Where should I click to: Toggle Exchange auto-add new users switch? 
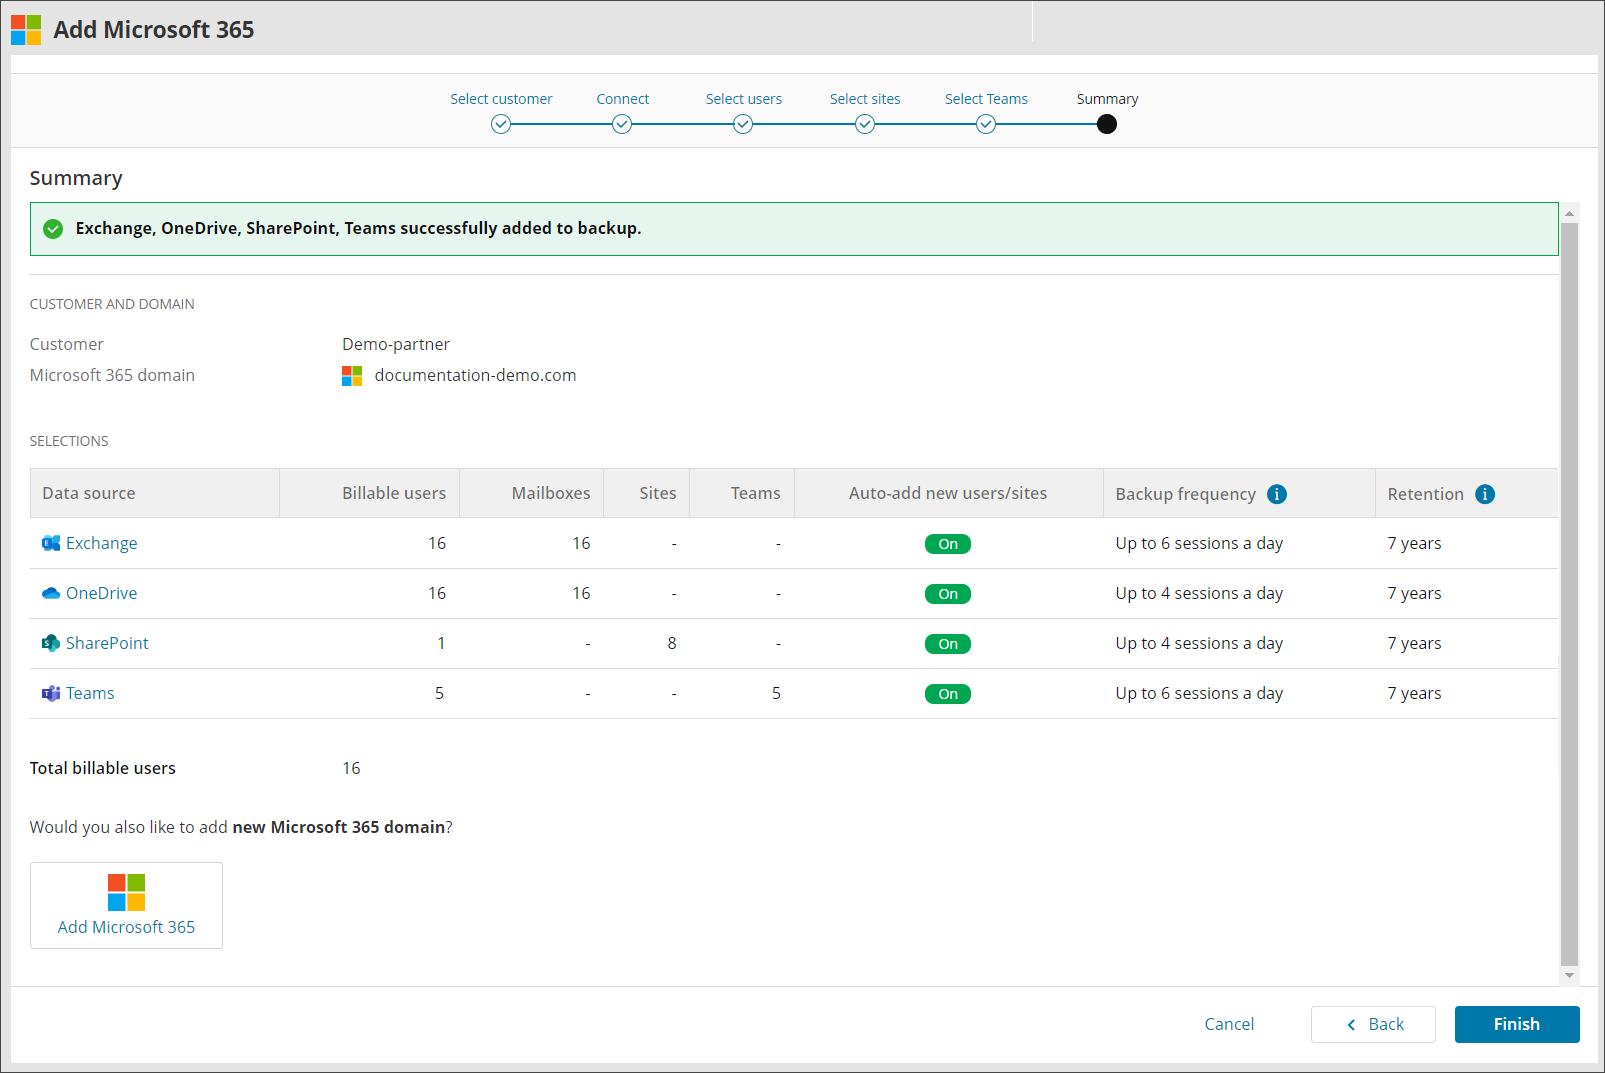947,544
